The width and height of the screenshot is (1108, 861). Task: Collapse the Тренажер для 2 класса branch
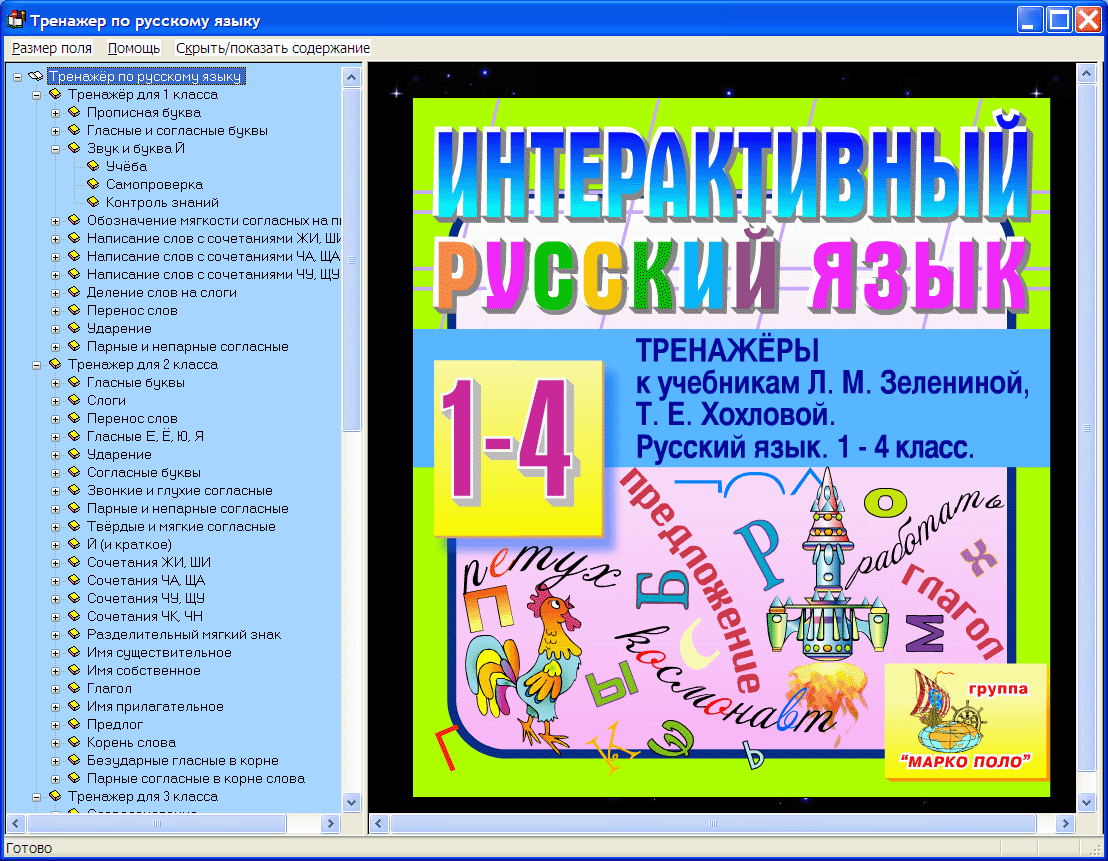pyautogui.click(x=37, y=365)
